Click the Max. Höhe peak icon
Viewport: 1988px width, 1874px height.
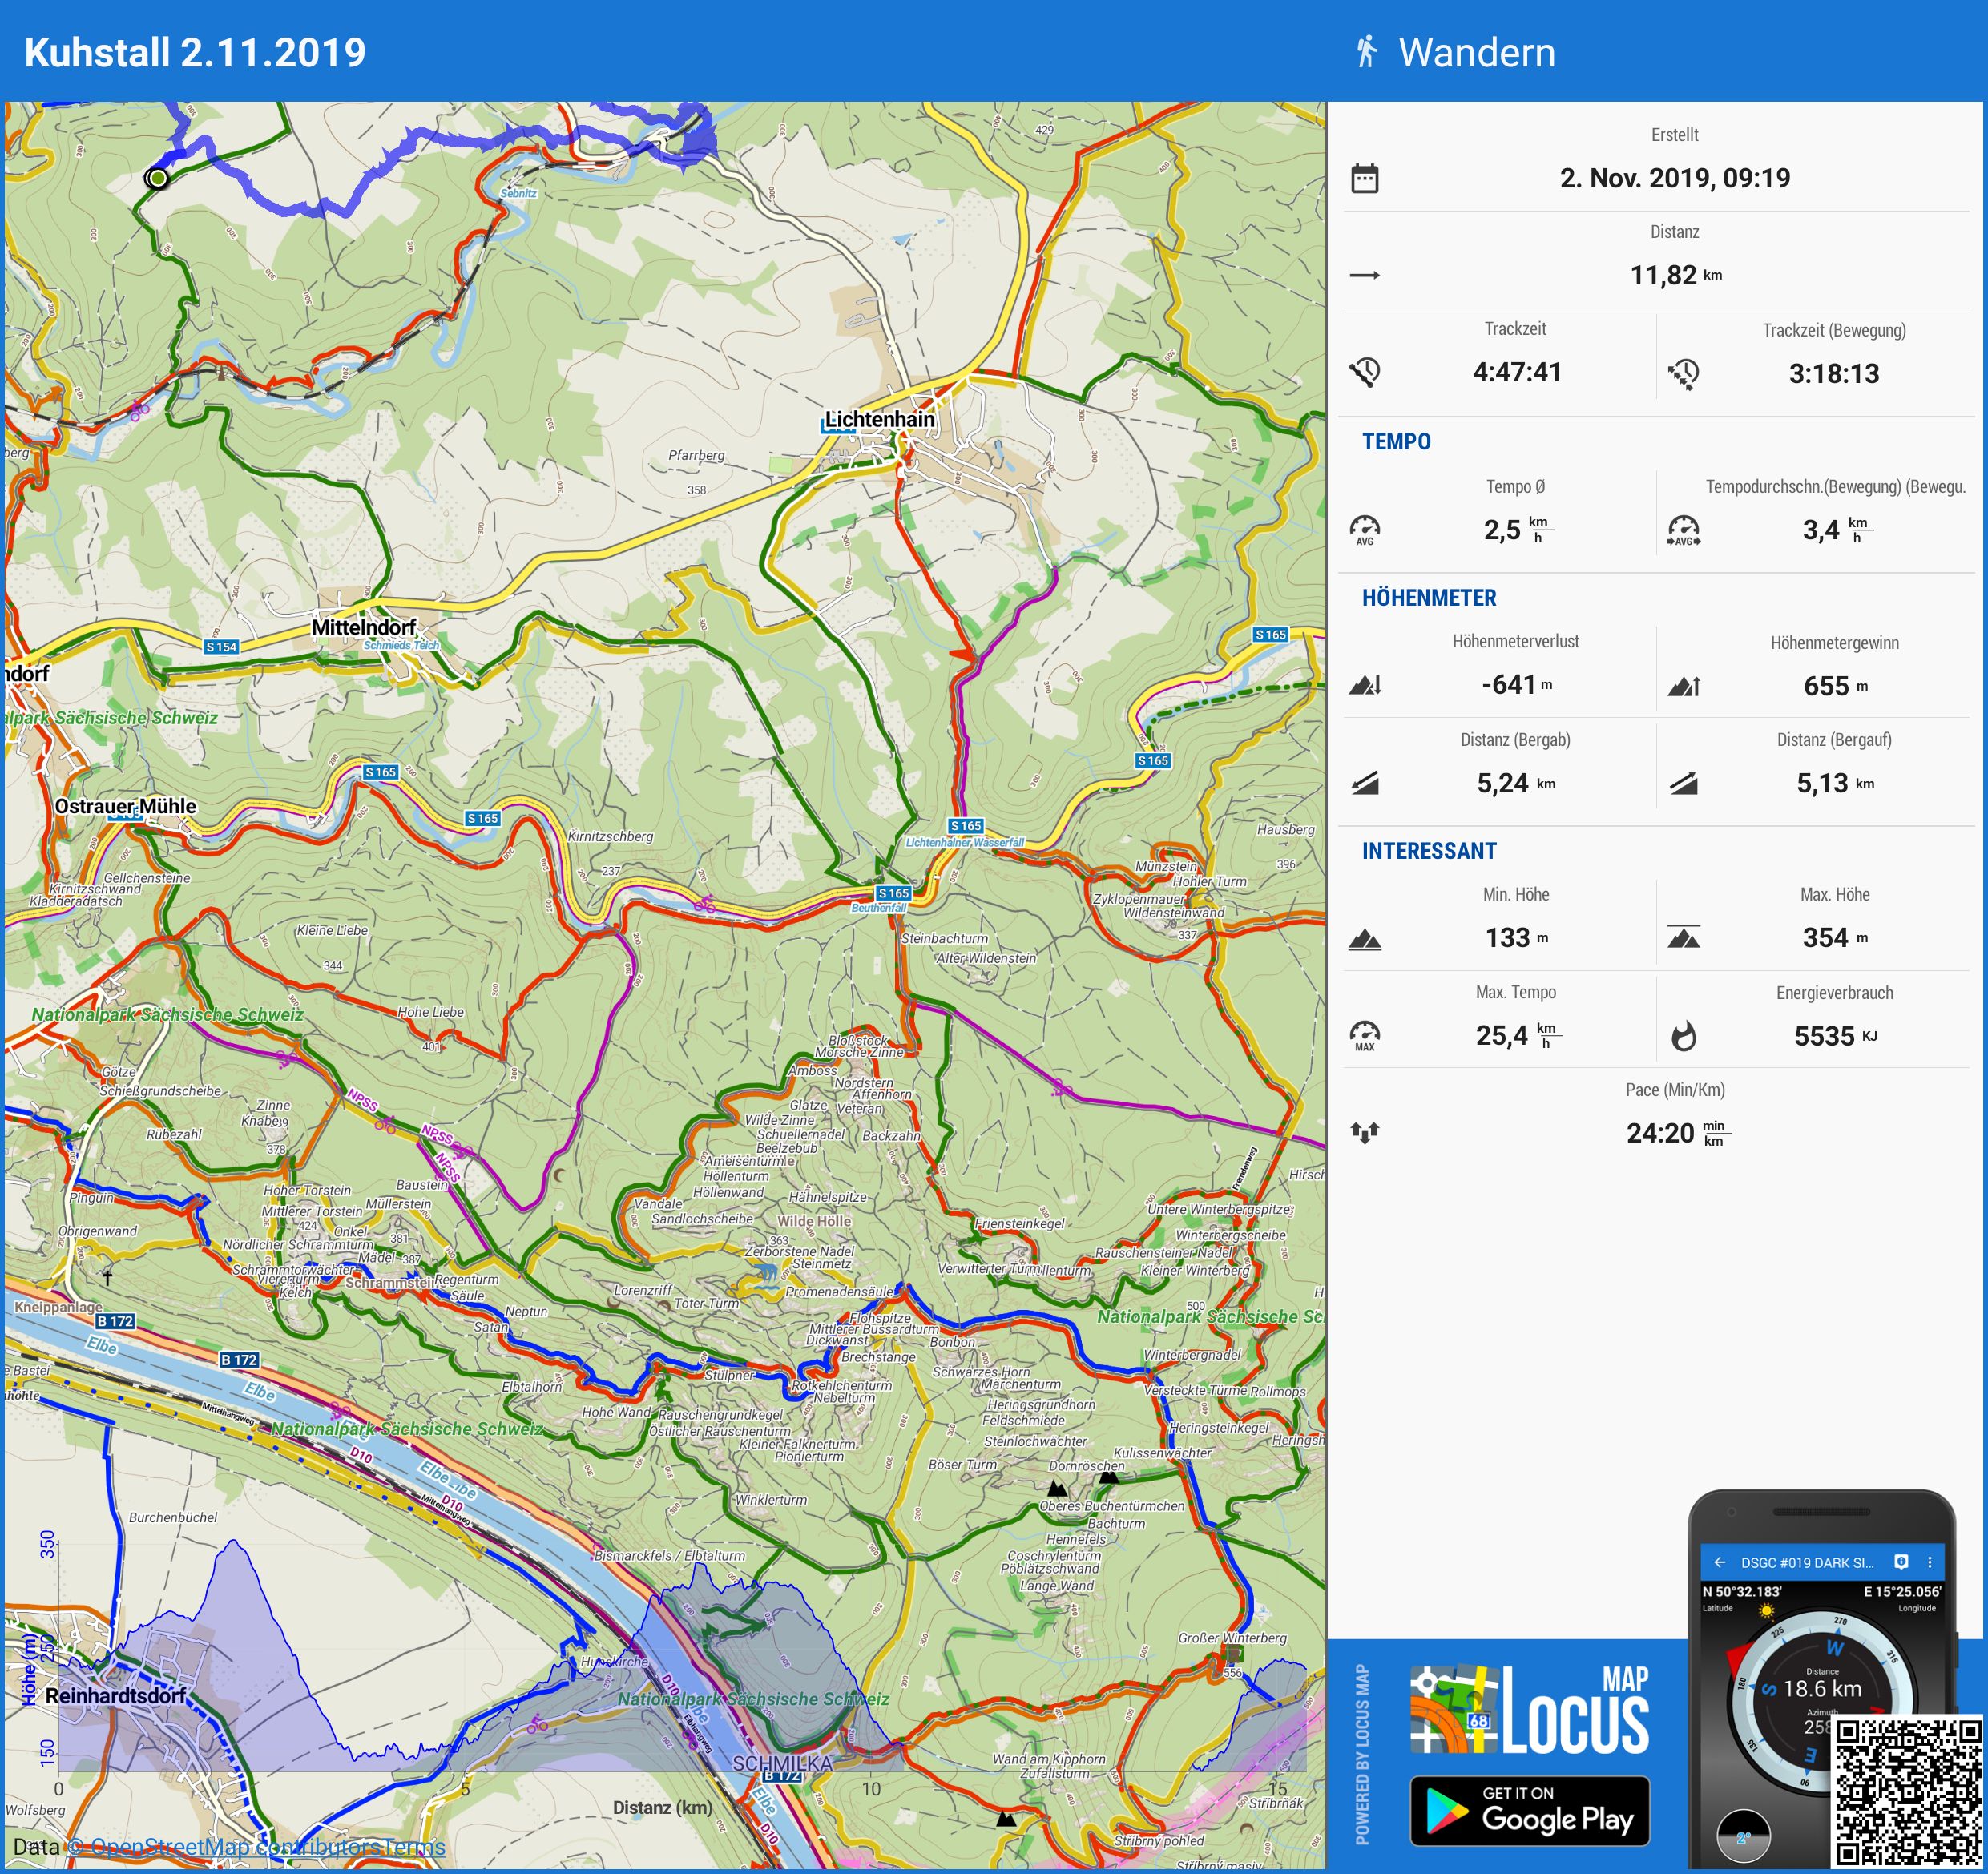[x=1684, y=938]
